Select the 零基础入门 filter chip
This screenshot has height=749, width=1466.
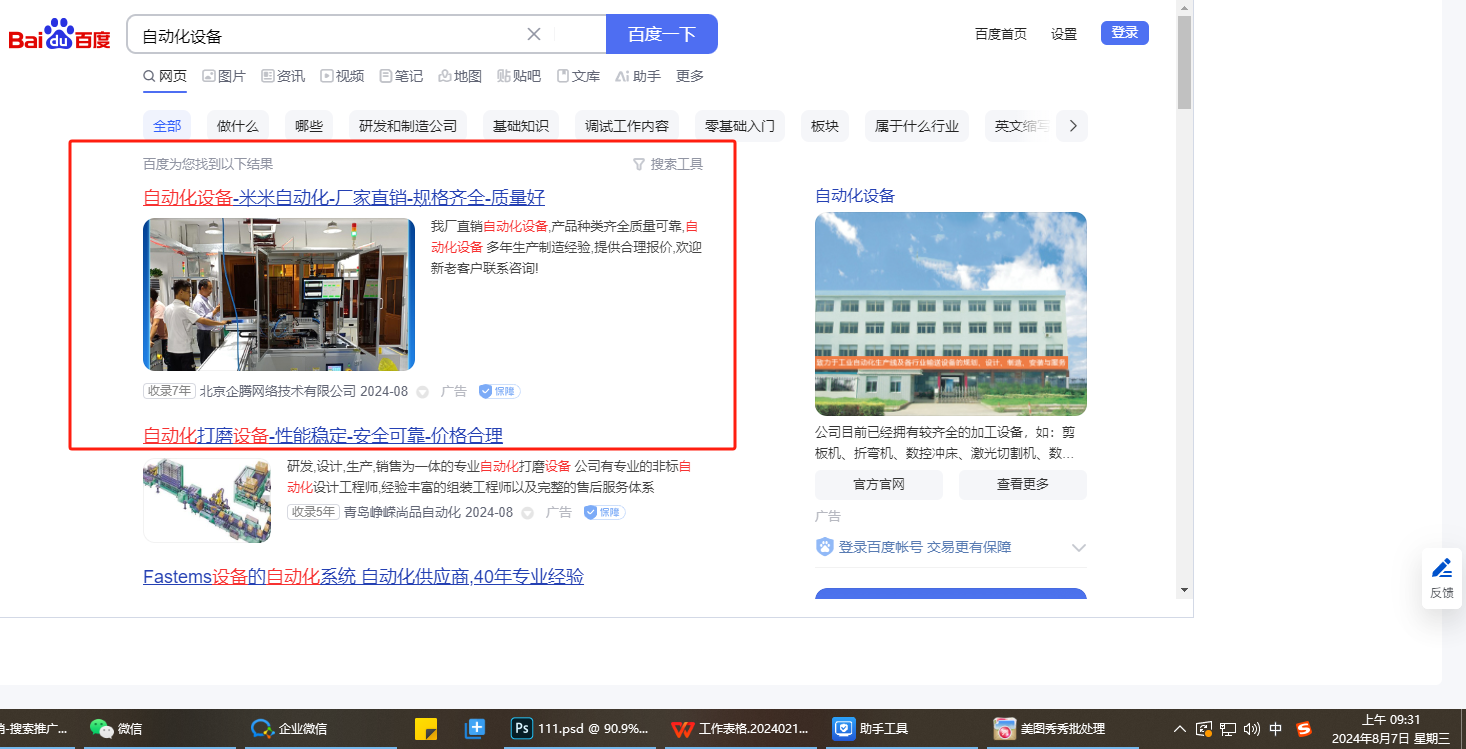pos(740,126)
